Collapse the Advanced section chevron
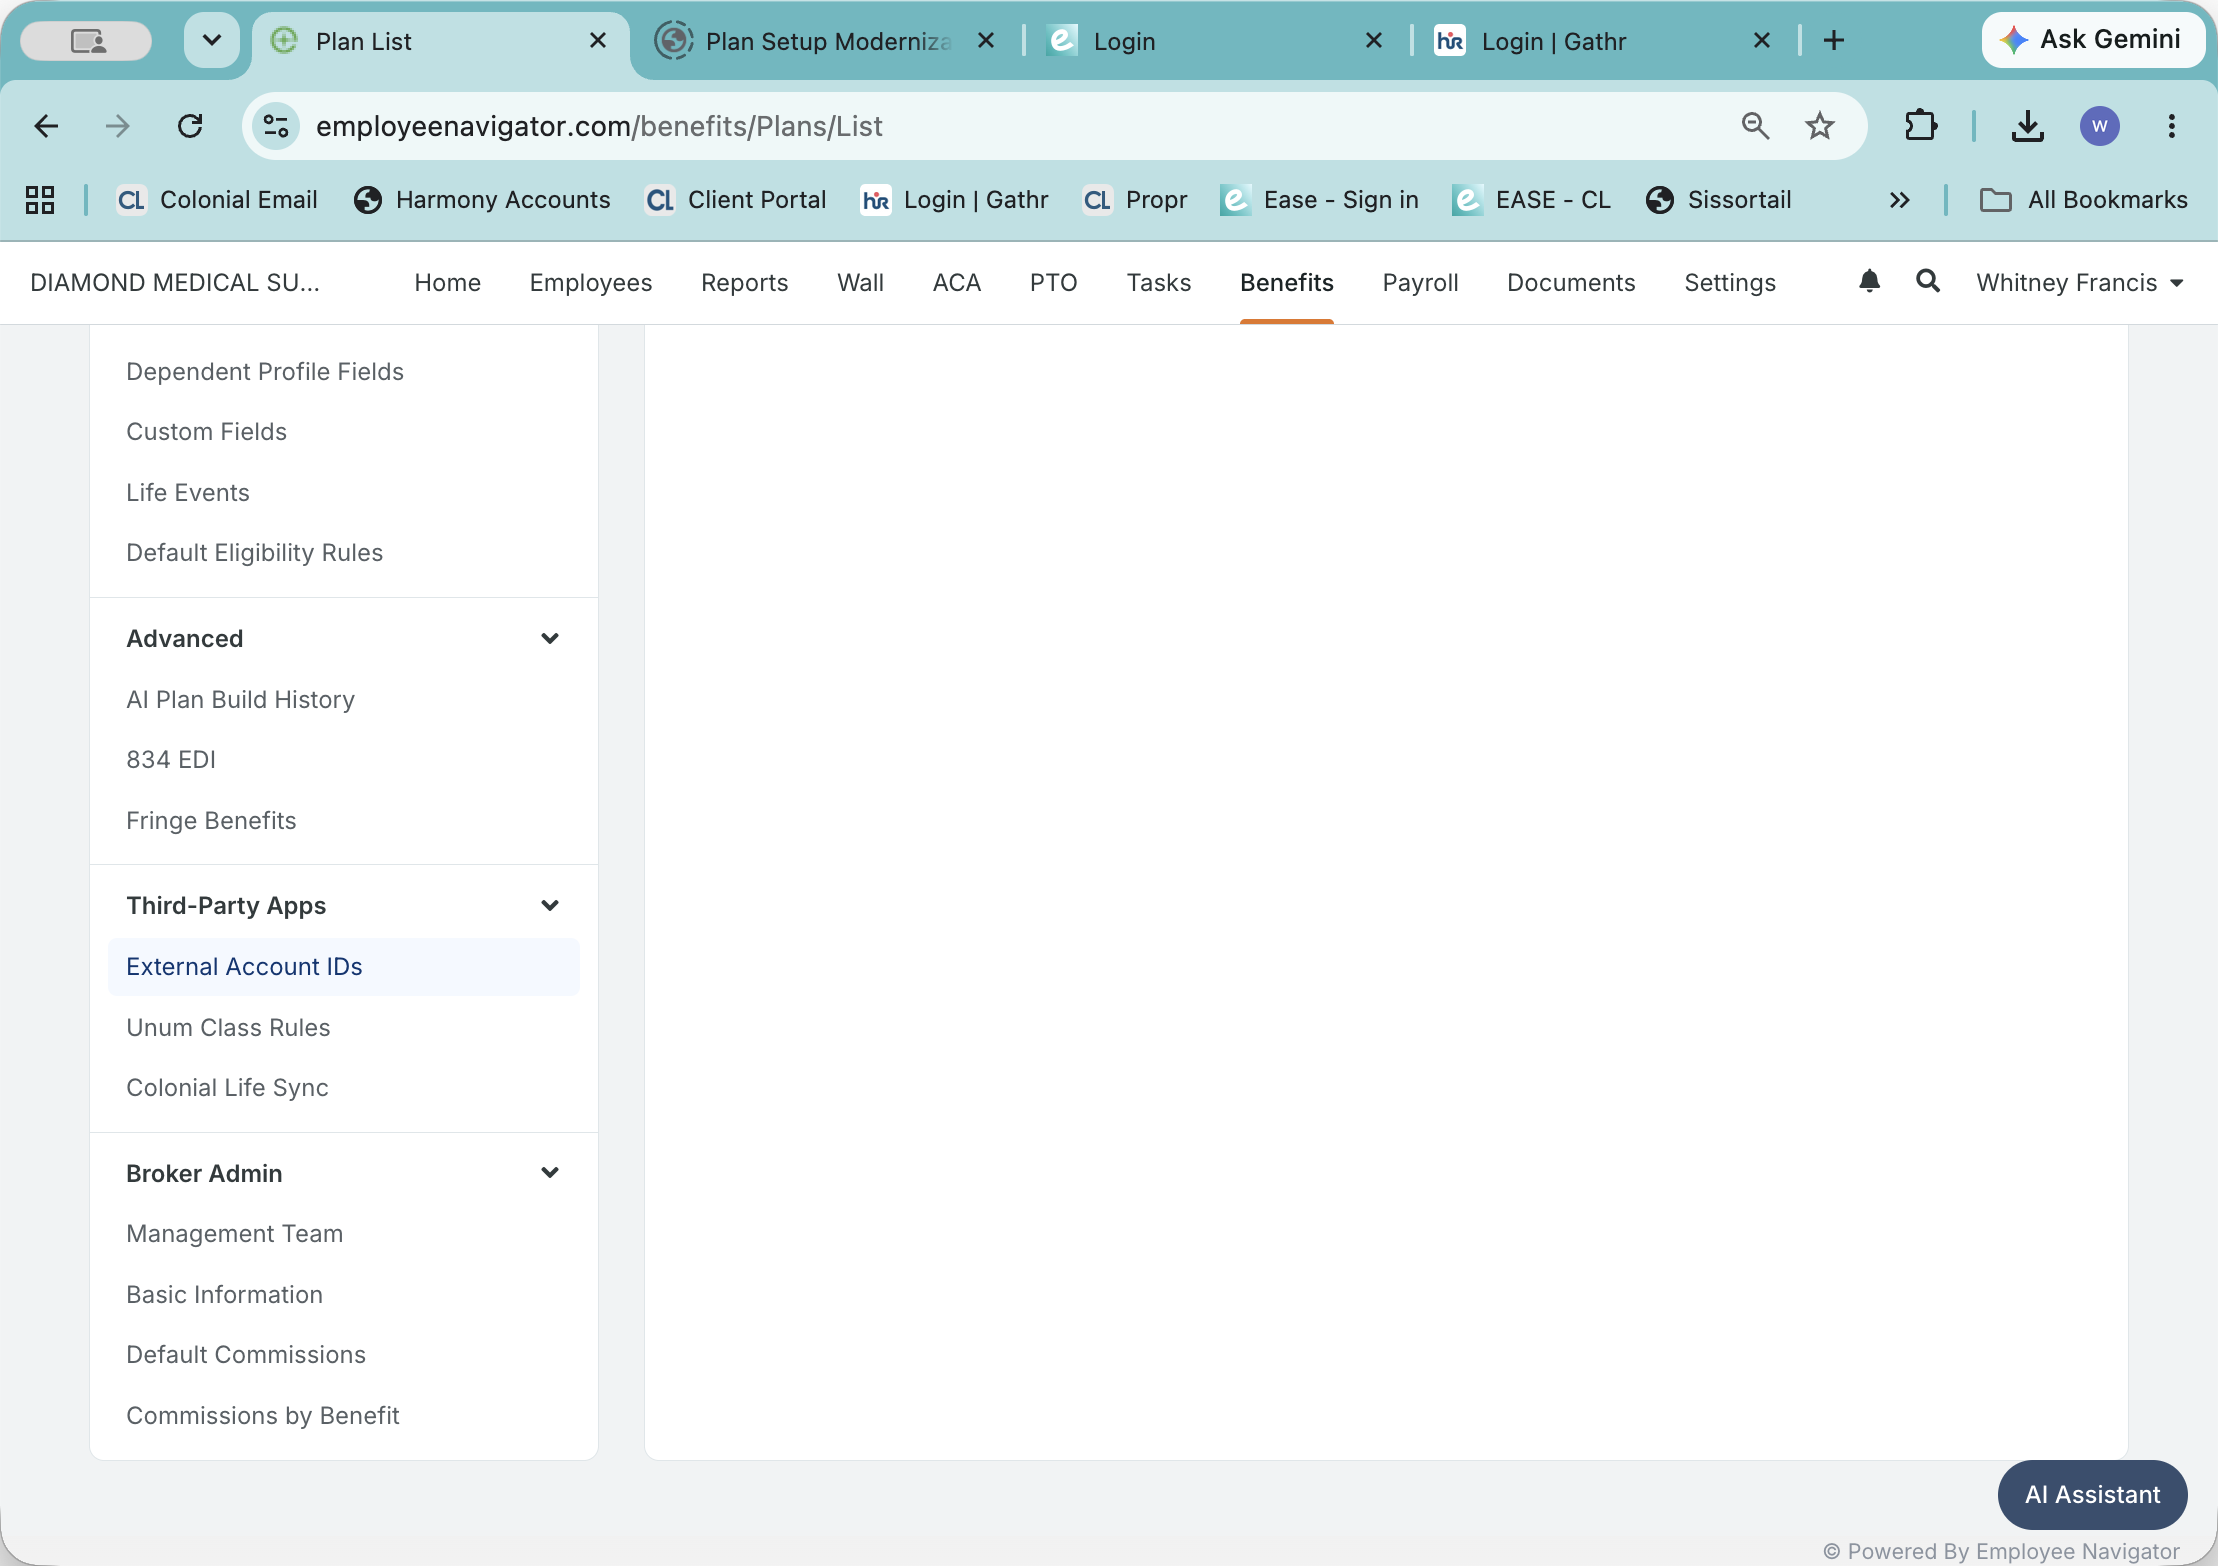This screenshot has width=2218, height=1566. click(x=550, y=638)
